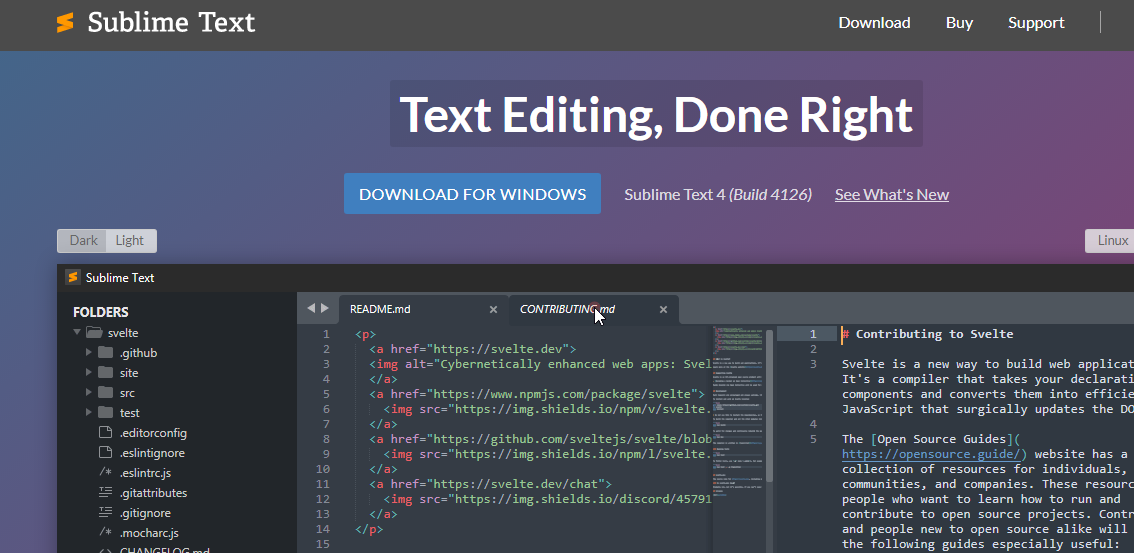Viewport: 1134px width, 553px height.
Task: Switch to the CONTRIBUTING.md tab
Action: click(x=594, y=309)
